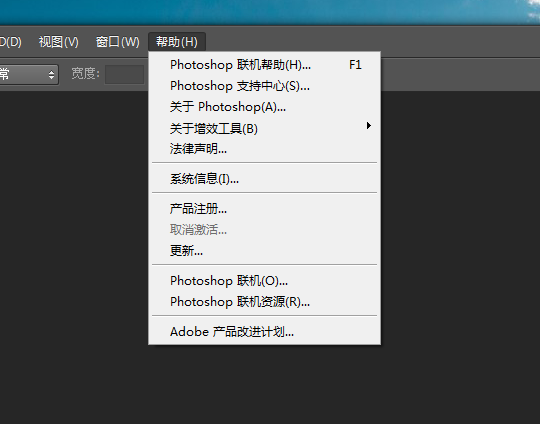540x424 pixels.
Task: Select 系统信息(I) menu item
Action: (264, 178)
